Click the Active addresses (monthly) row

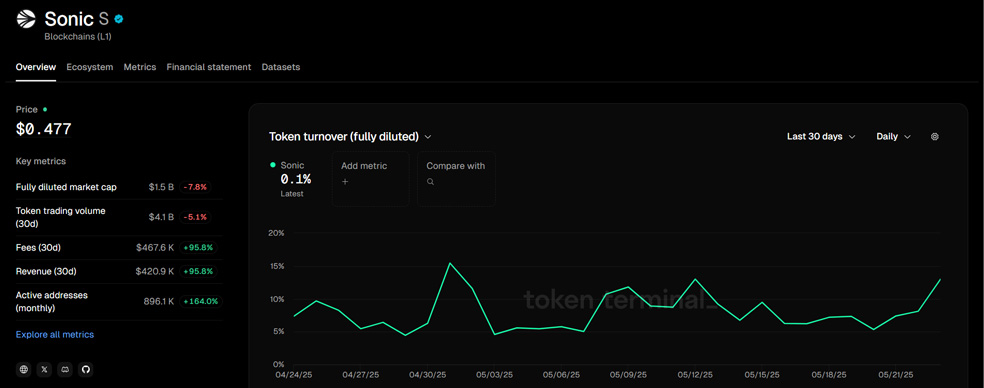(119, 301)
